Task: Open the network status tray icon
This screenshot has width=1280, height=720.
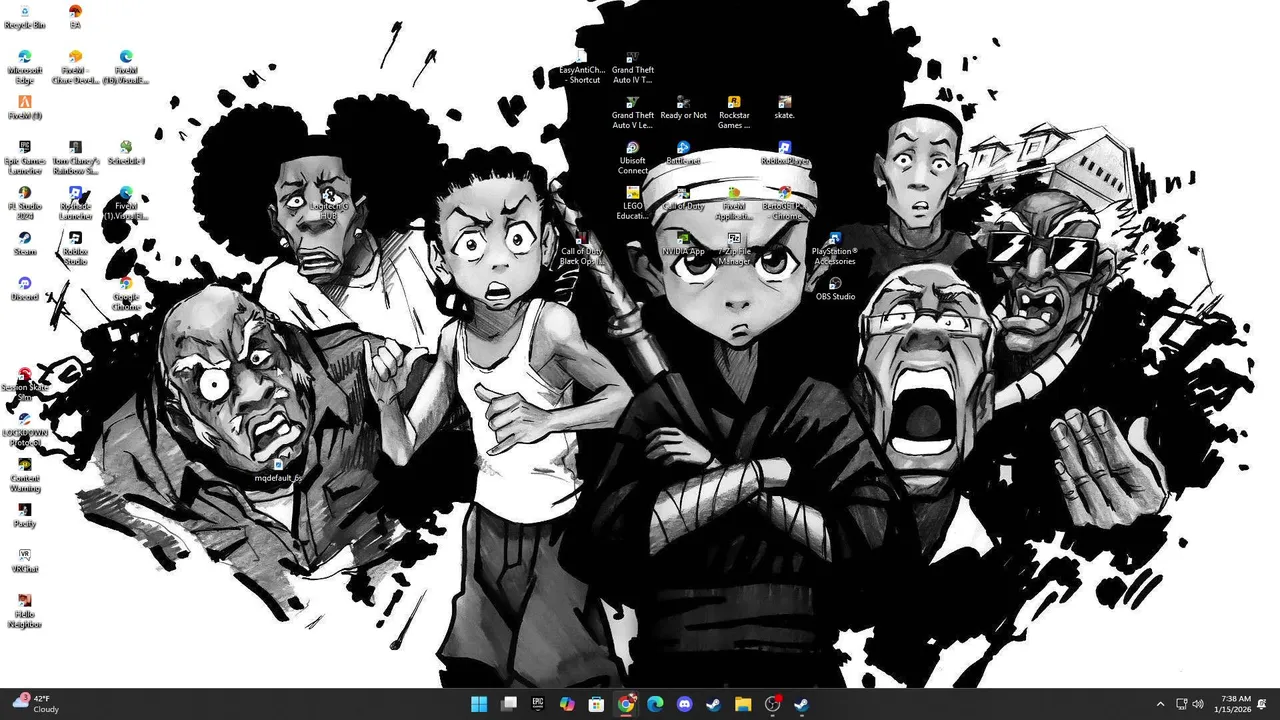Action: 1181,704
